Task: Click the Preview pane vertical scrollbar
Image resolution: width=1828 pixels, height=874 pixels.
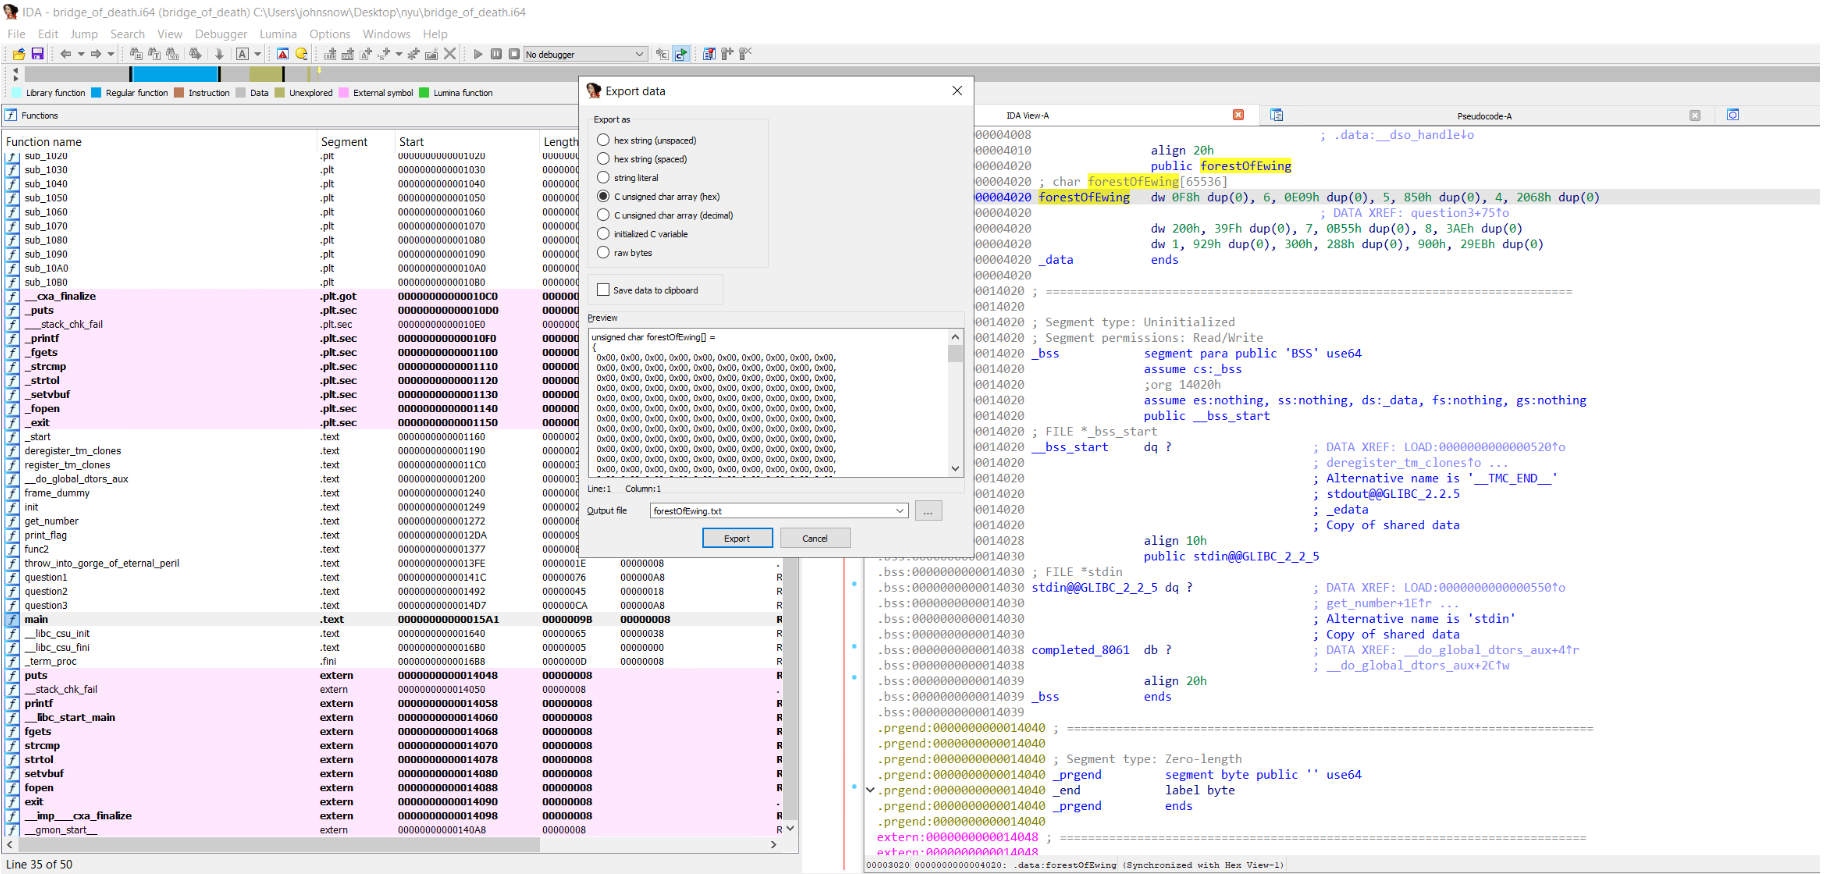Action: tap(955, 404)
